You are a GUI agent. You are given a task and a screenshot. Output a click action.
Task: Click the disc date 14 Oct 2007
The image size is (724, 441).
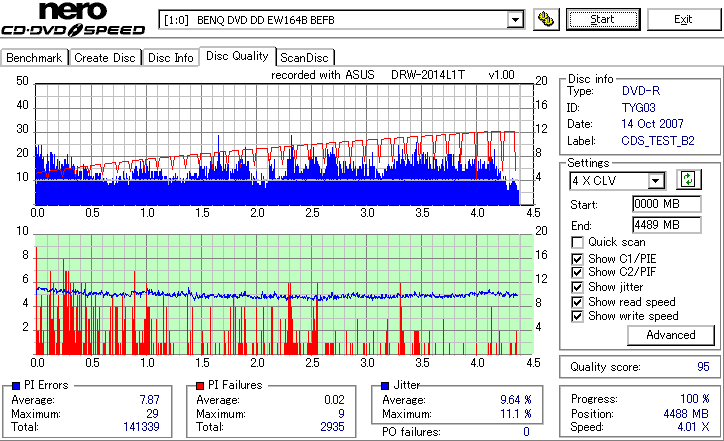point(652,124)
